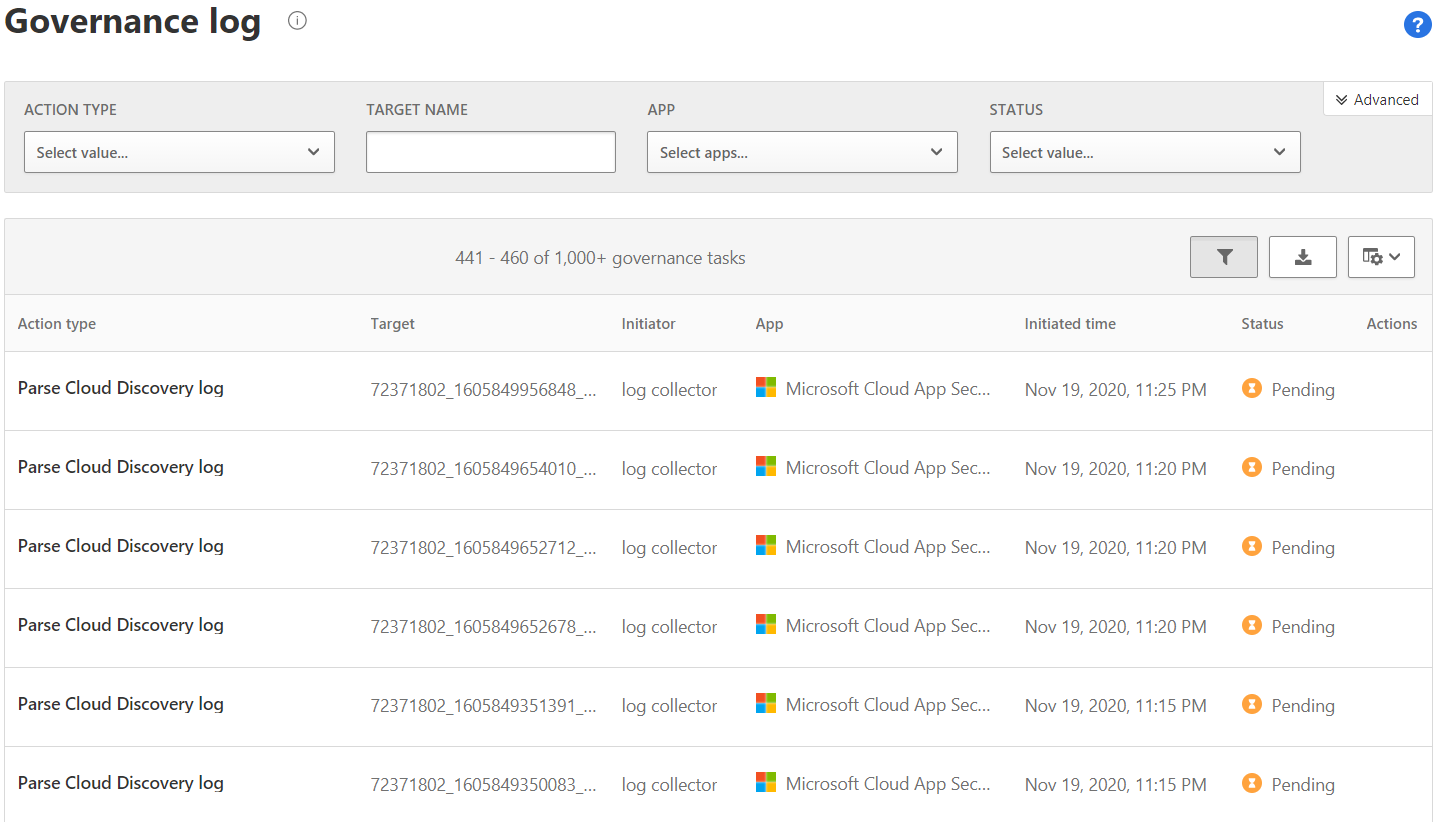This screenshot has height=822, width=1437.
Task: Open the STATUS Select value dropdown
Action: point(1144,151)
